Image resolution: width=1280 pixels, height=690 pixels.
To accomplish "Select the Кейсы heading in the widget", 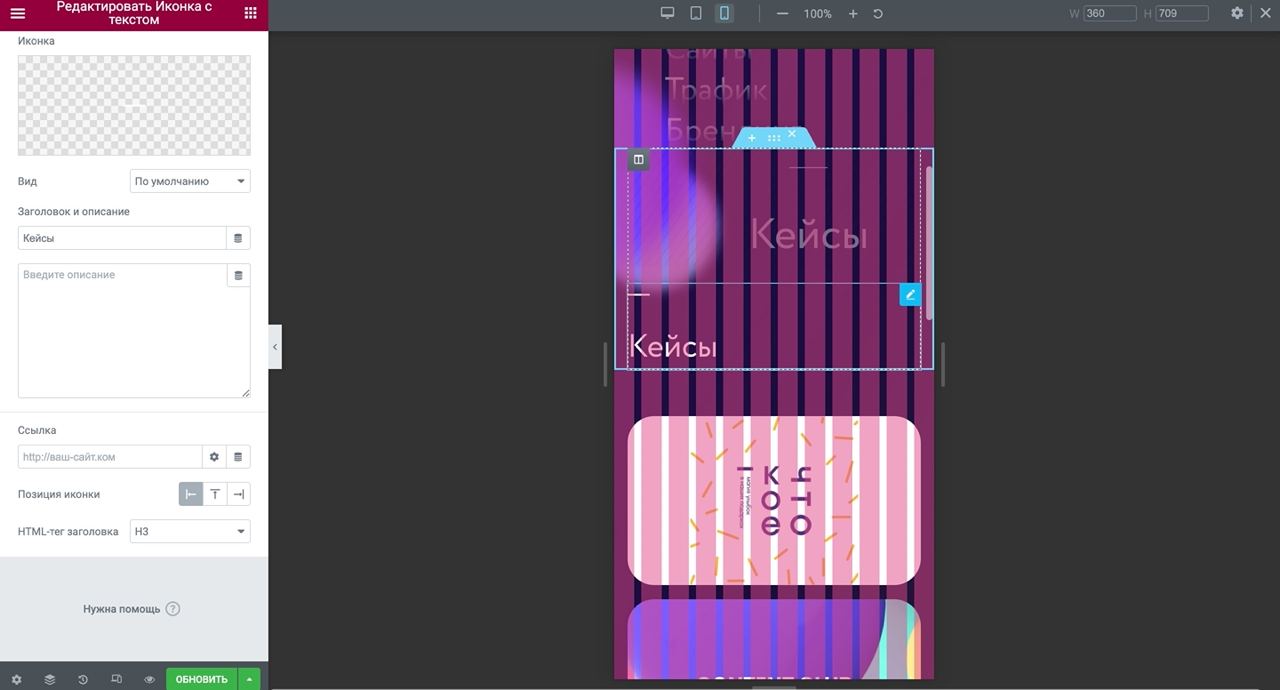I will [x=673, y=347].
